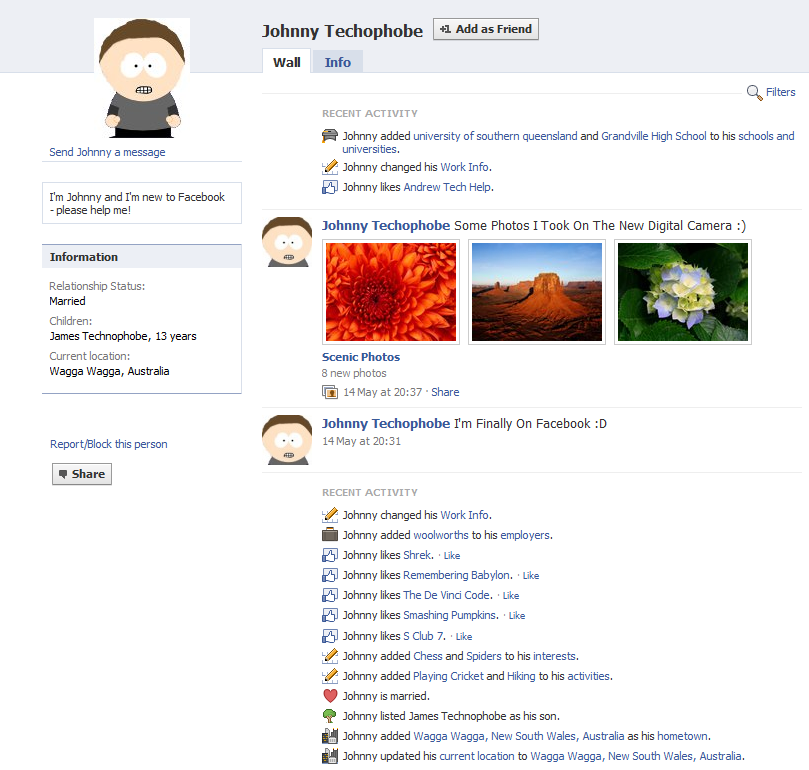Click city icon beside current location update
Screen dimensions: 809x770
[x=330, y=756]
